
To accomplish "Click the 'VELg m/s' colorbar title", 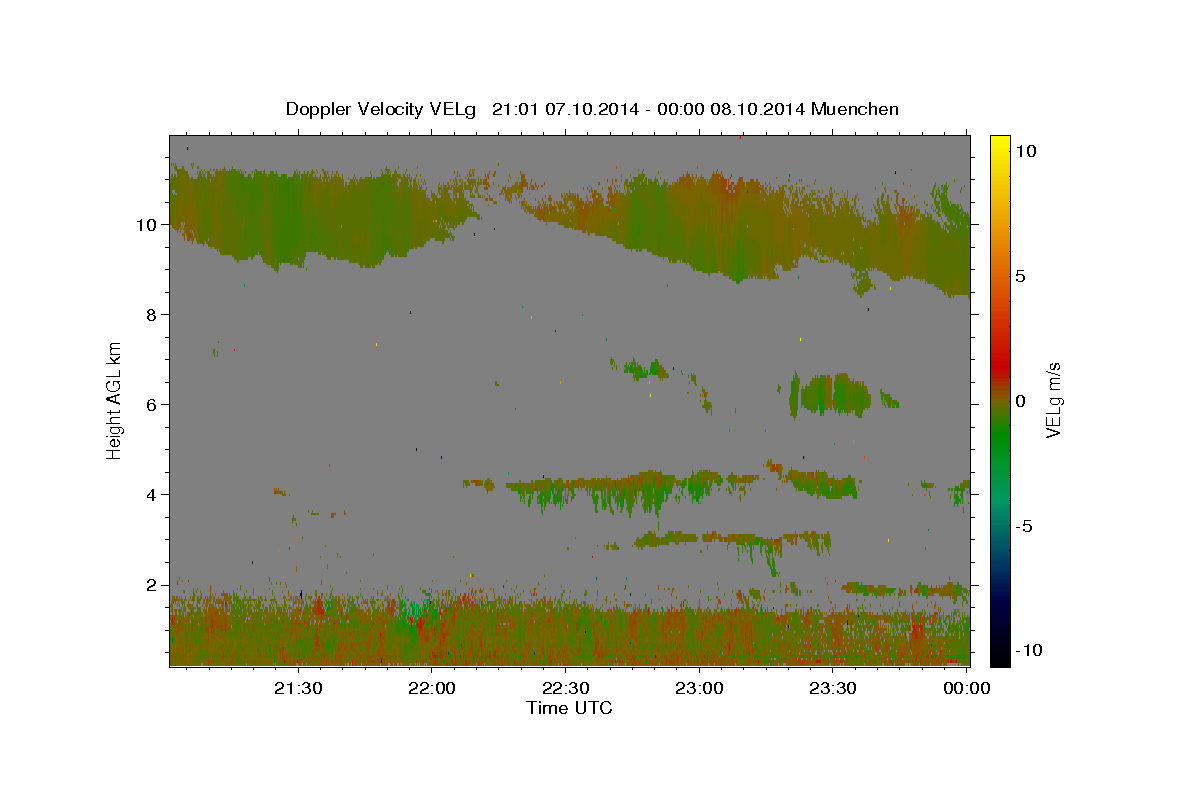I will [1054, 399].
